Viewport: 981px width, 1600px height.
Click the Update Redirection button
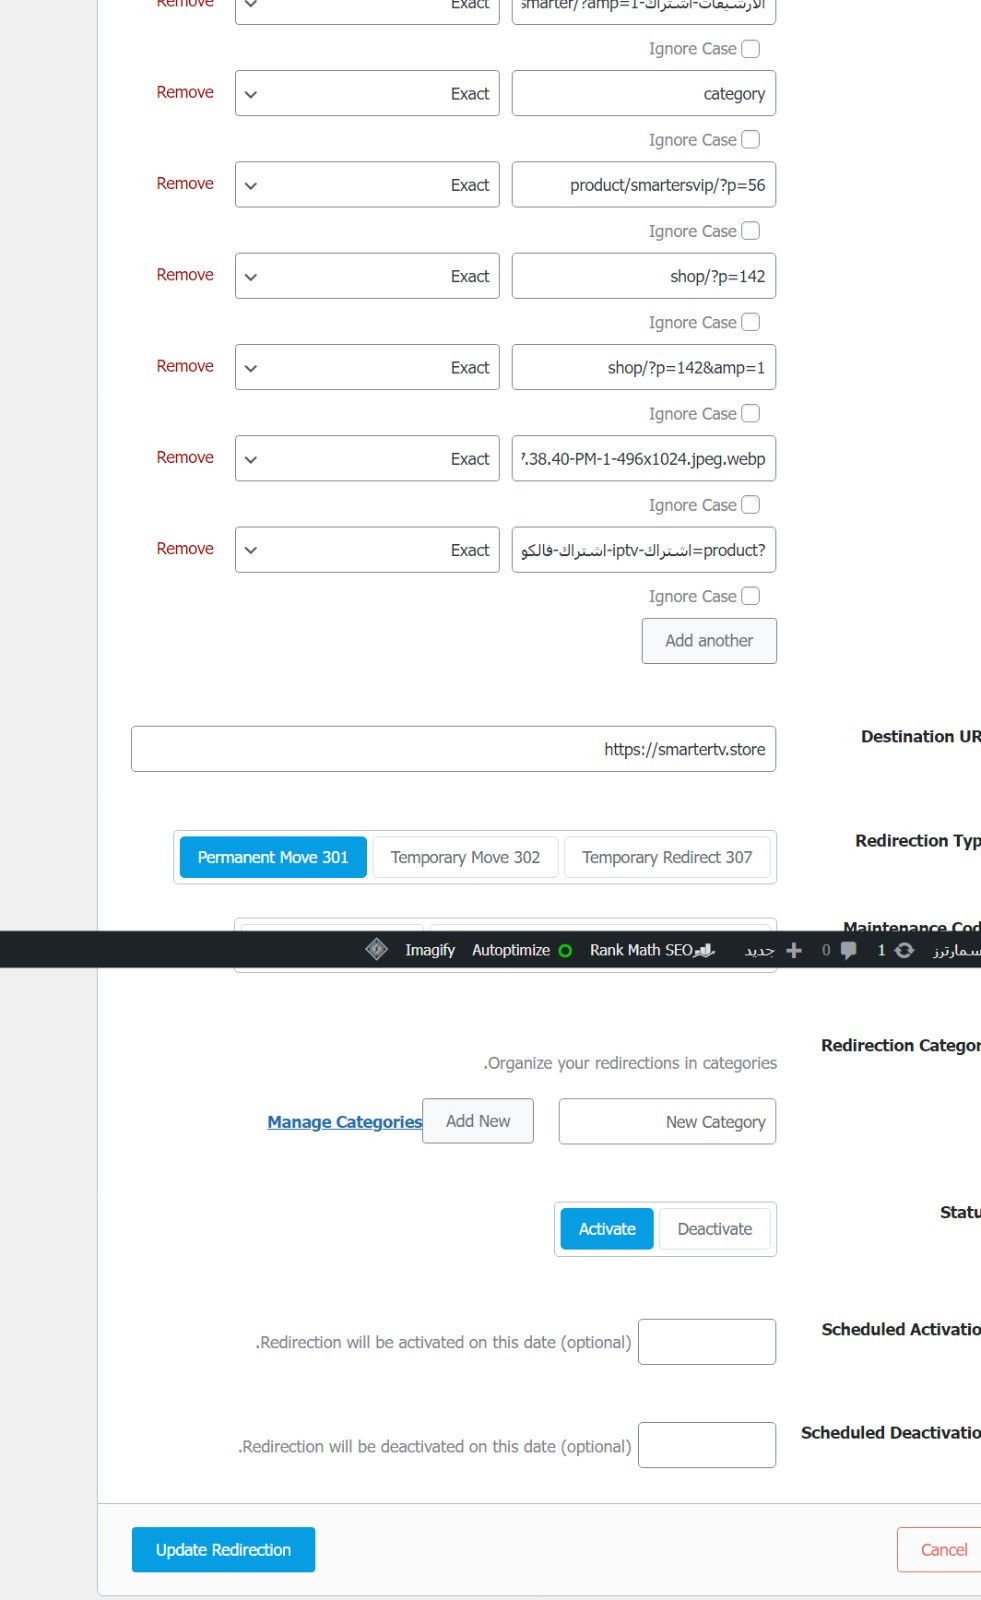click(223, 1549)
